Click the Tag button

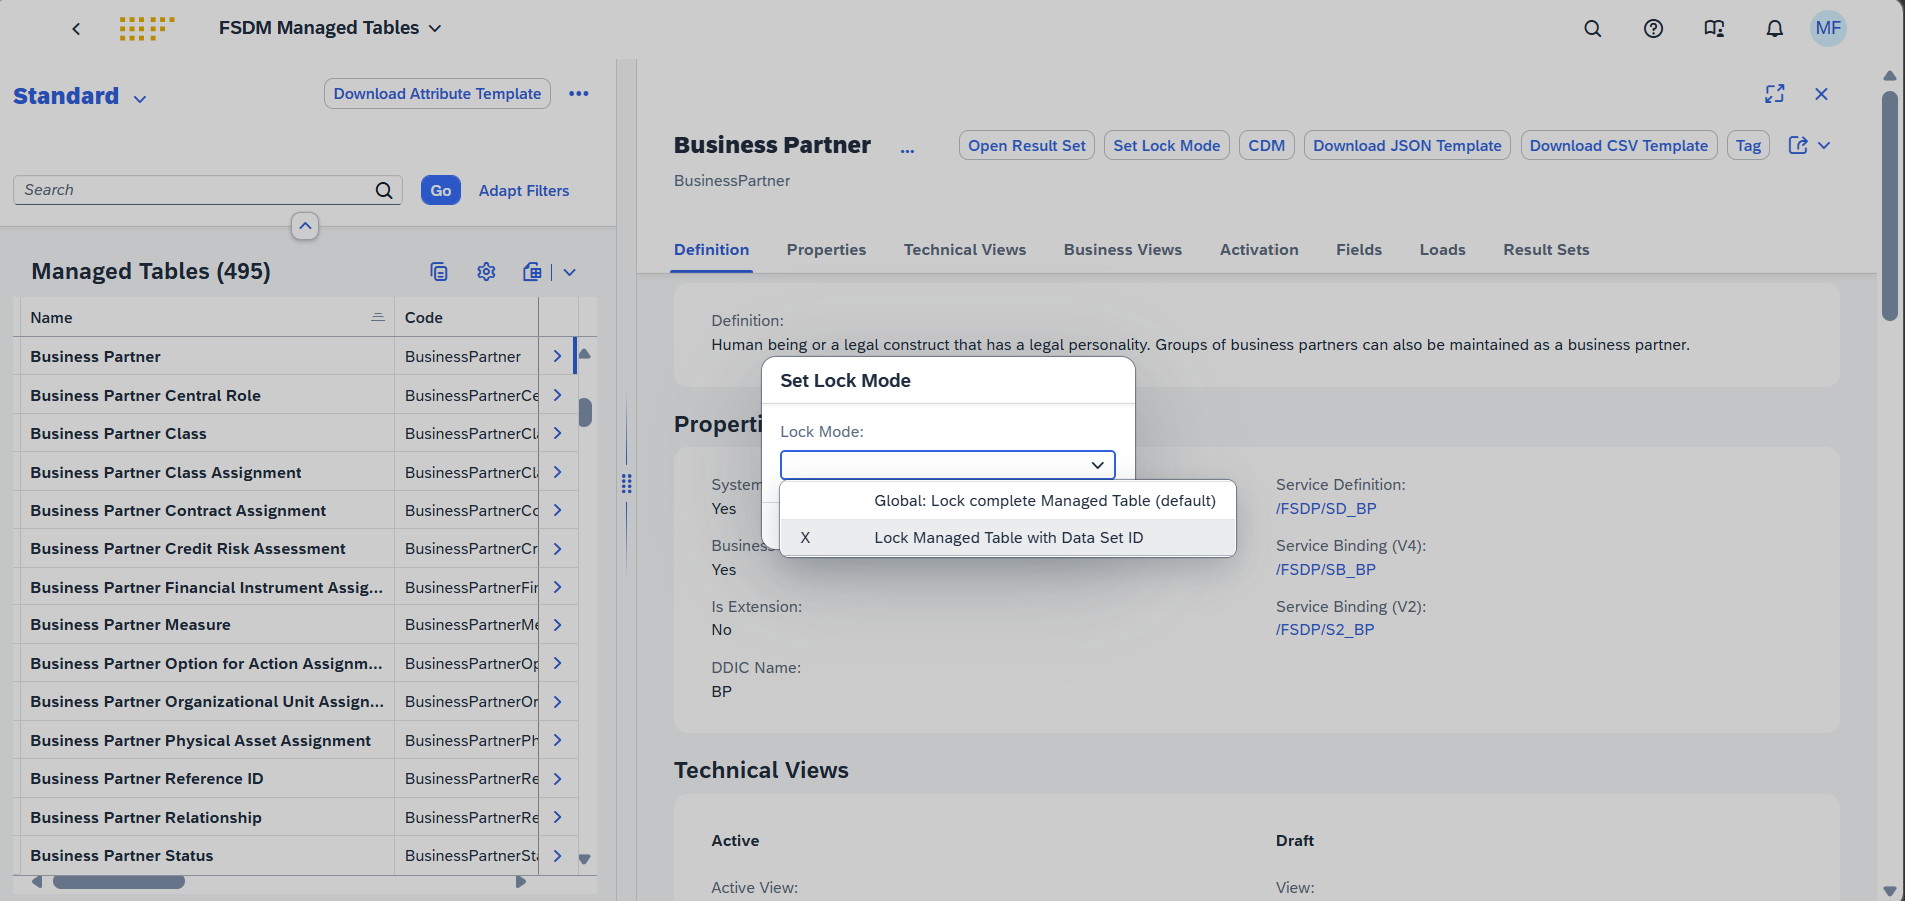pyautogui.click(x=1748, y=145)
